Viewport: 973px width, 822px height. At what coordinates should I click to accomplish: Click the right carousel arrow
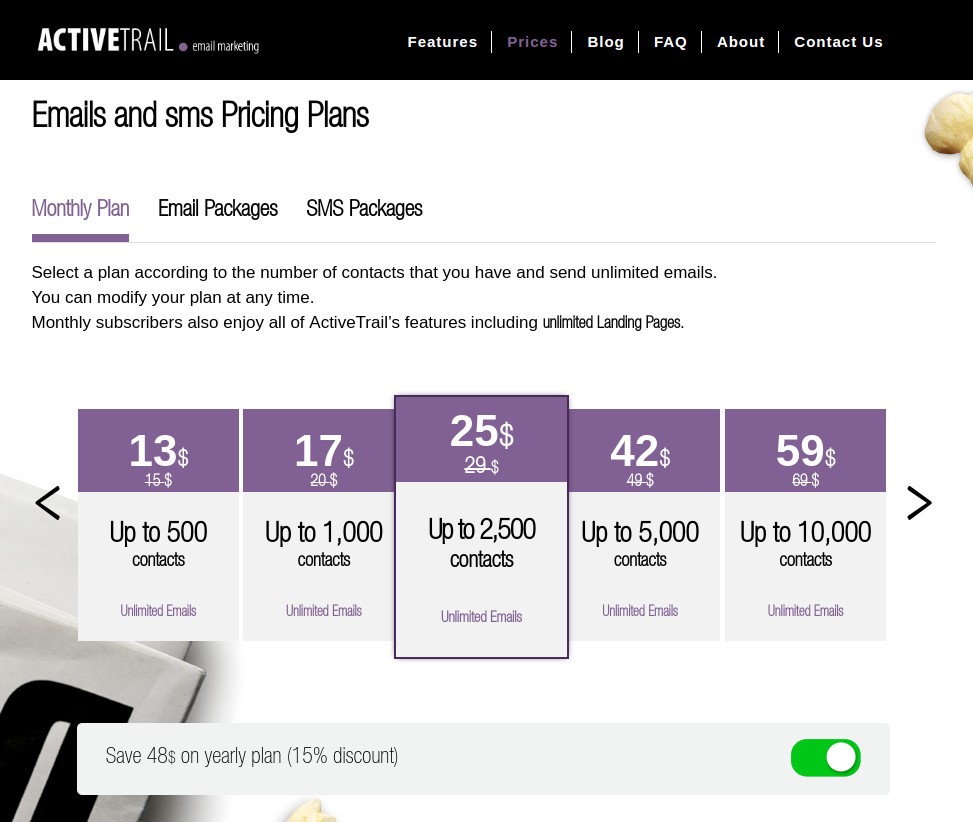click(919, 503)
